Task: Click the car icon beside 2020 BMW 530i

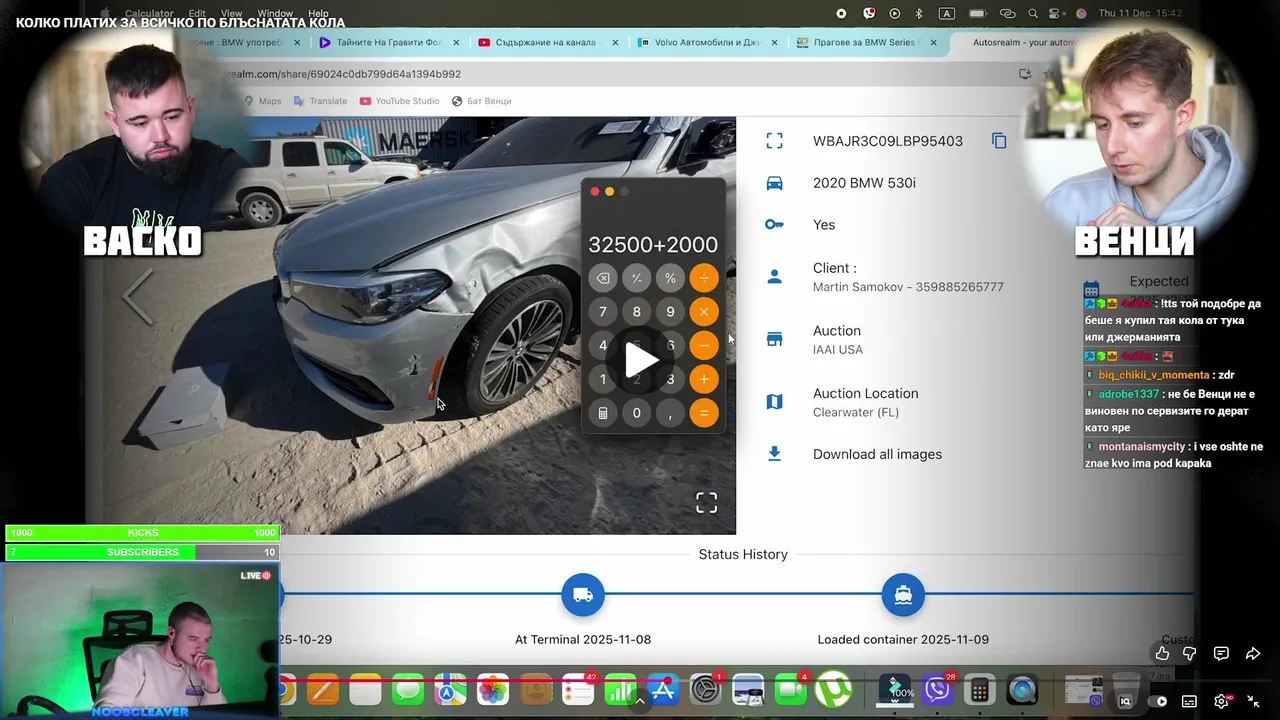Action: pyautogui.click(x=774, y=183)
